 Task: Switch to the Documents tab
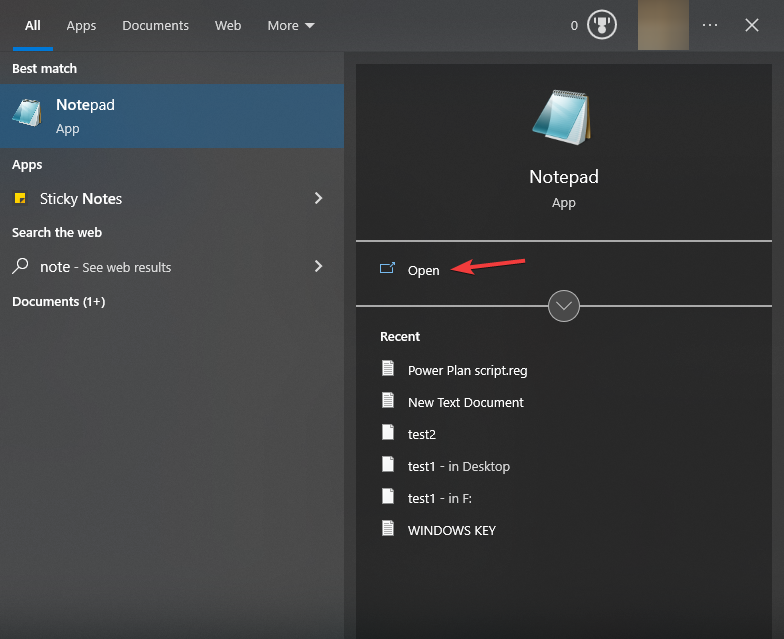(155, 26)
